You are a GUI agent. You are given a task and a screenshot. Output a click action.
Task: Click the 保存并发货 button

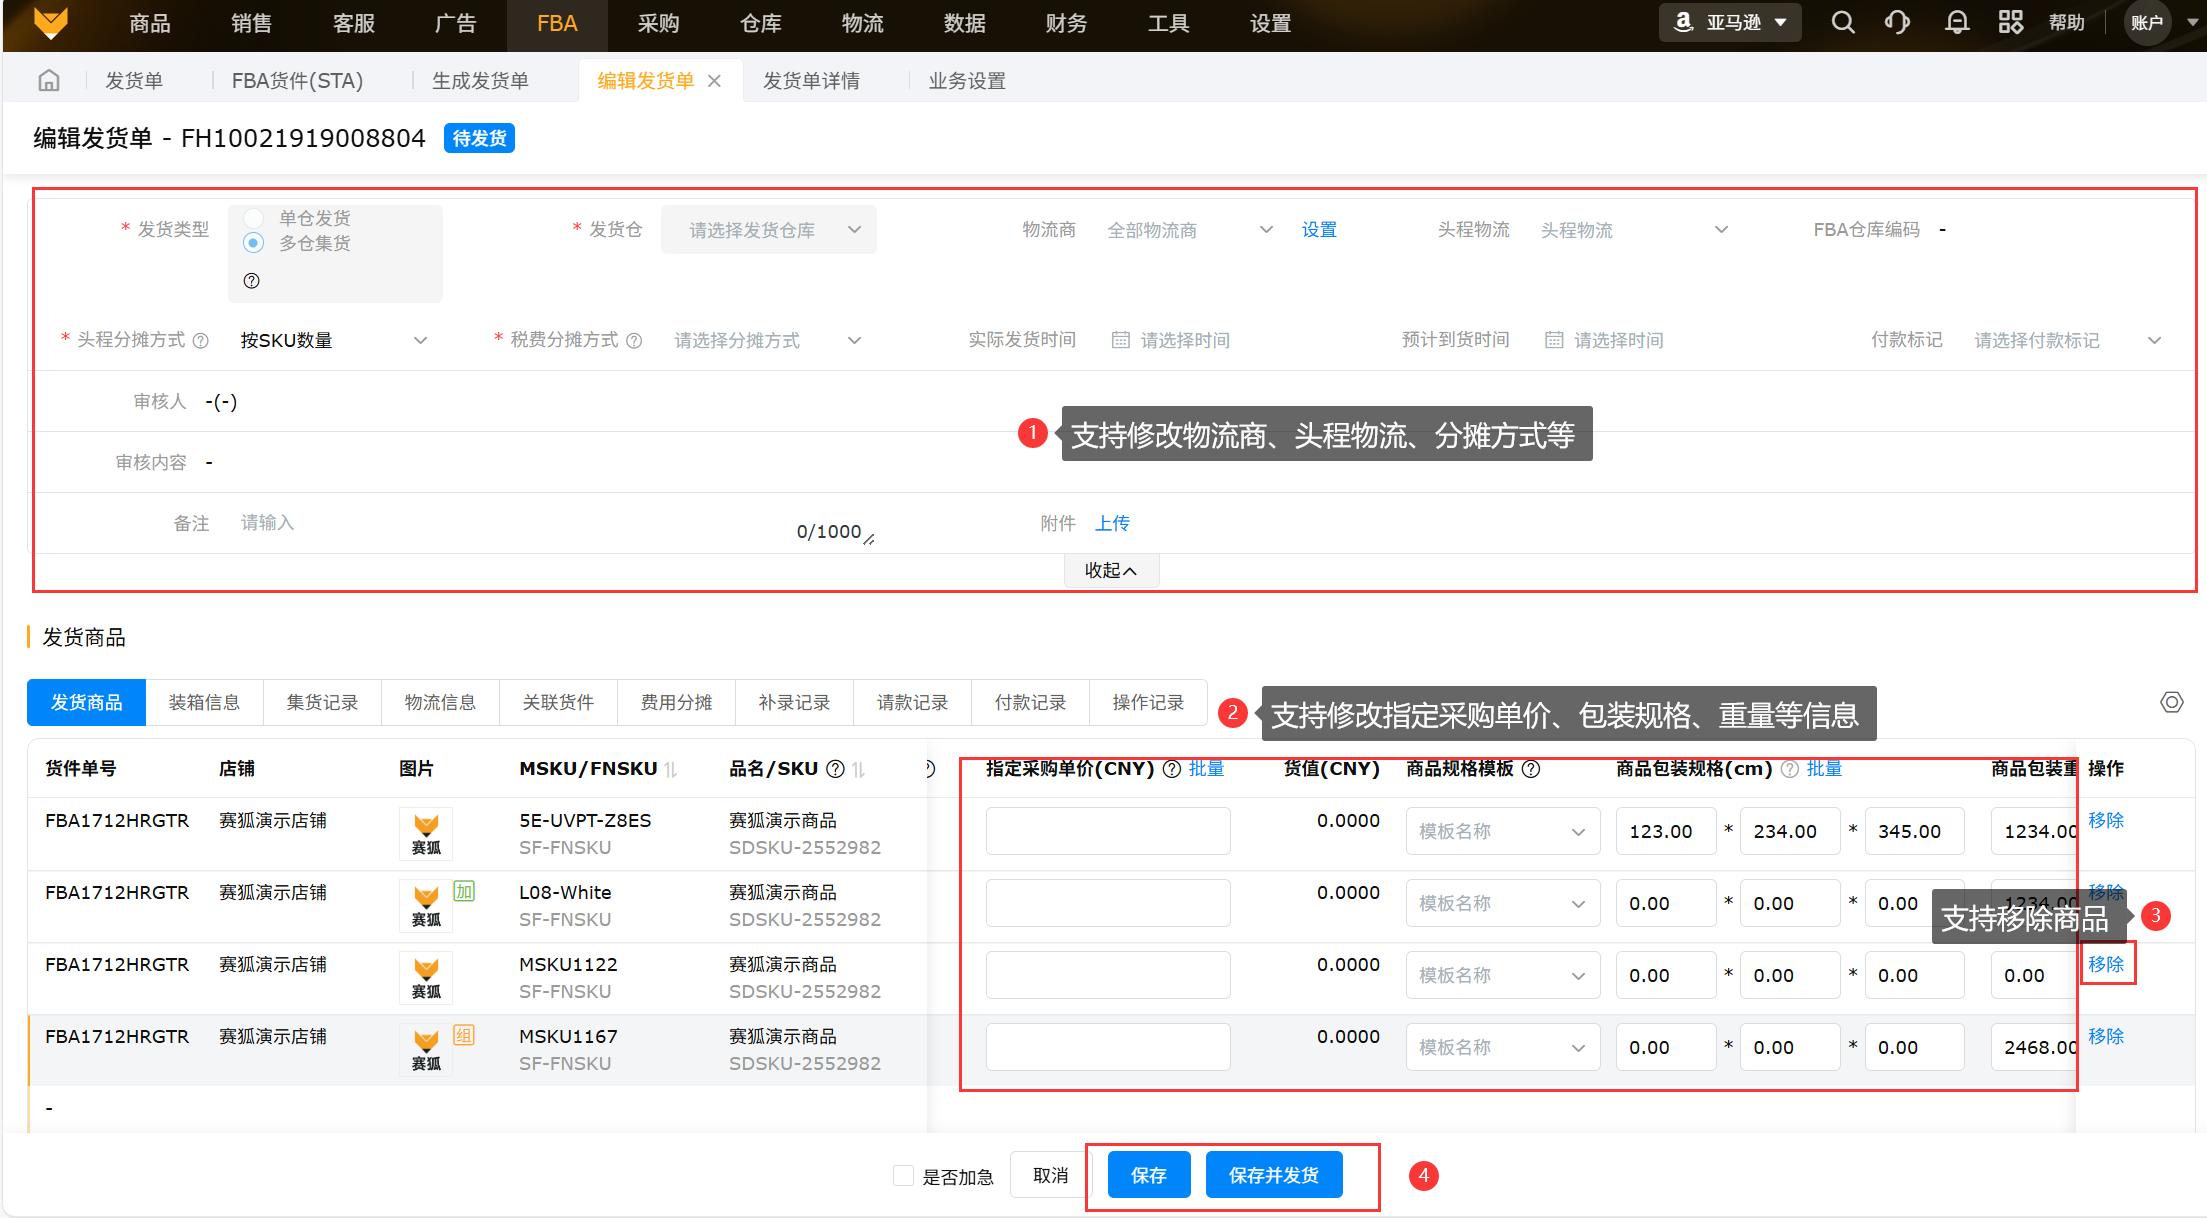click(1273, 1175)
